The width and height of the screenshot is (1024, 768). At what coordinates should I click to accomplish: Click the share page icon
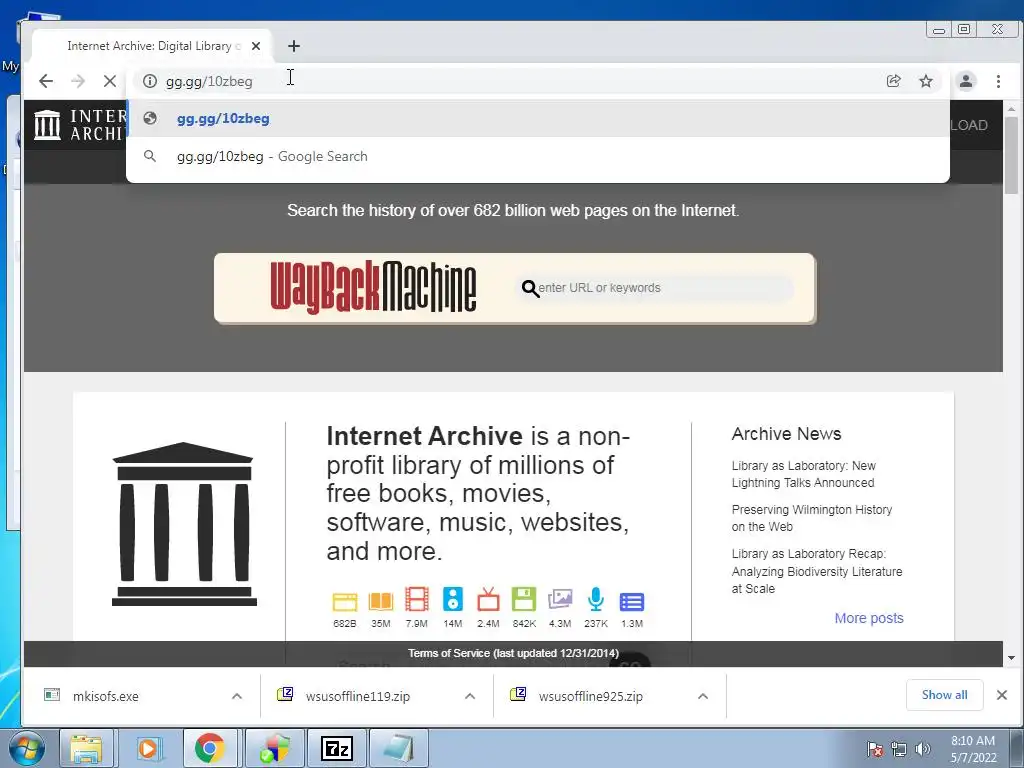click(x=893, y=81)
